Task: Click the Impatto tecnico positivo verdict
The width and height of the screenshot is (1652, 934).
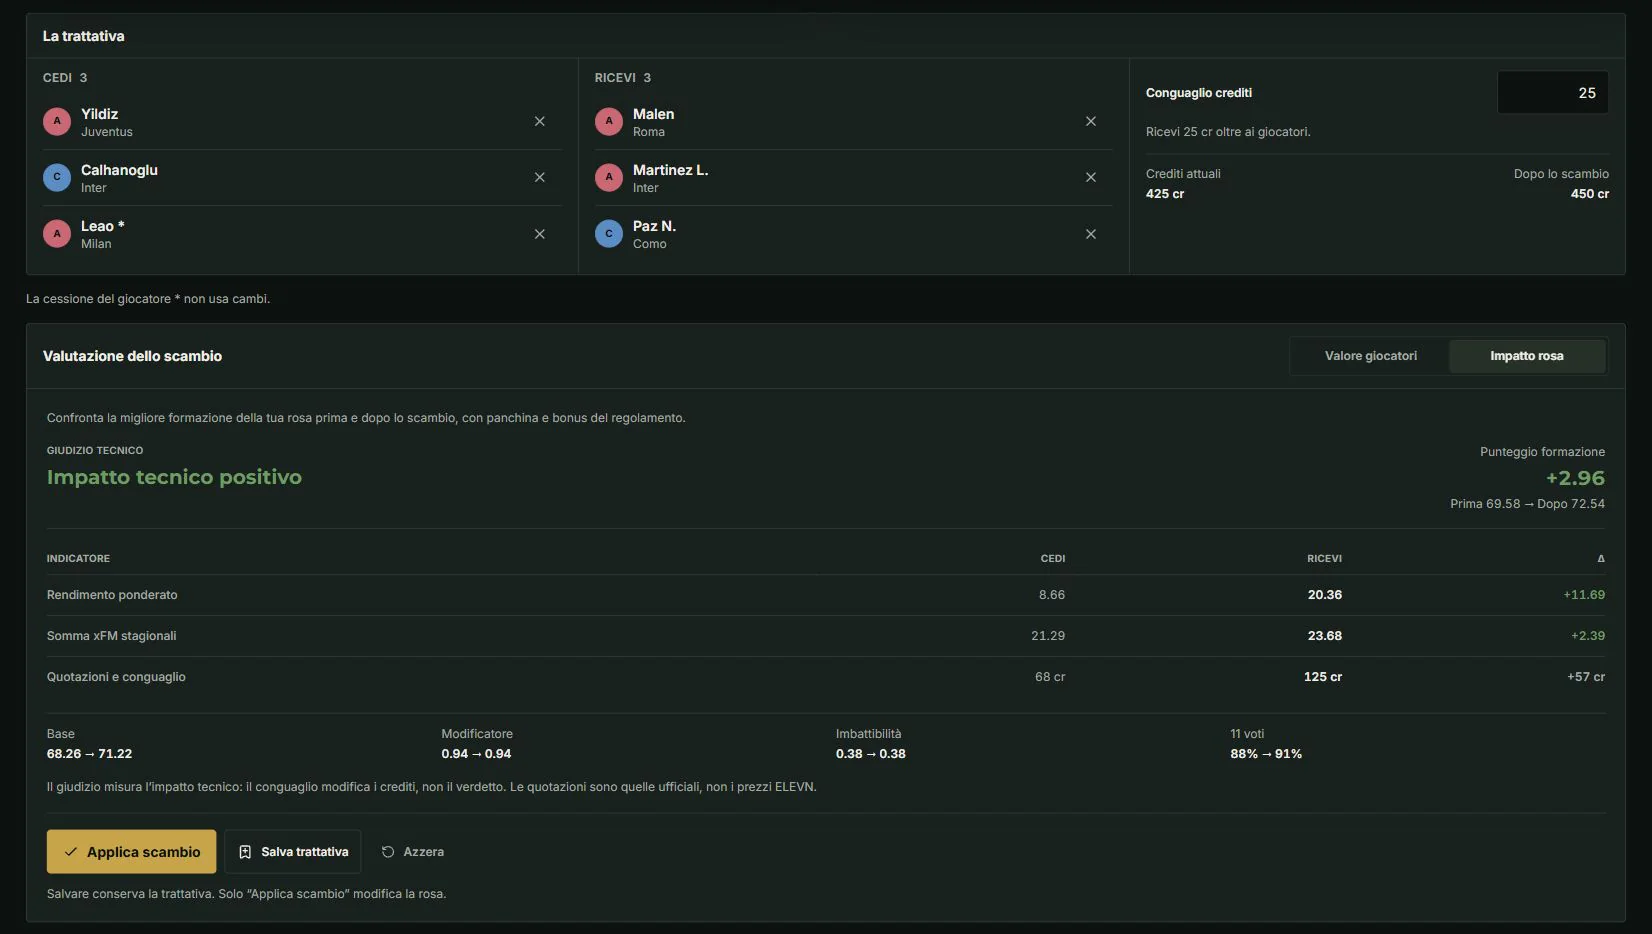Action: (174, 477)
